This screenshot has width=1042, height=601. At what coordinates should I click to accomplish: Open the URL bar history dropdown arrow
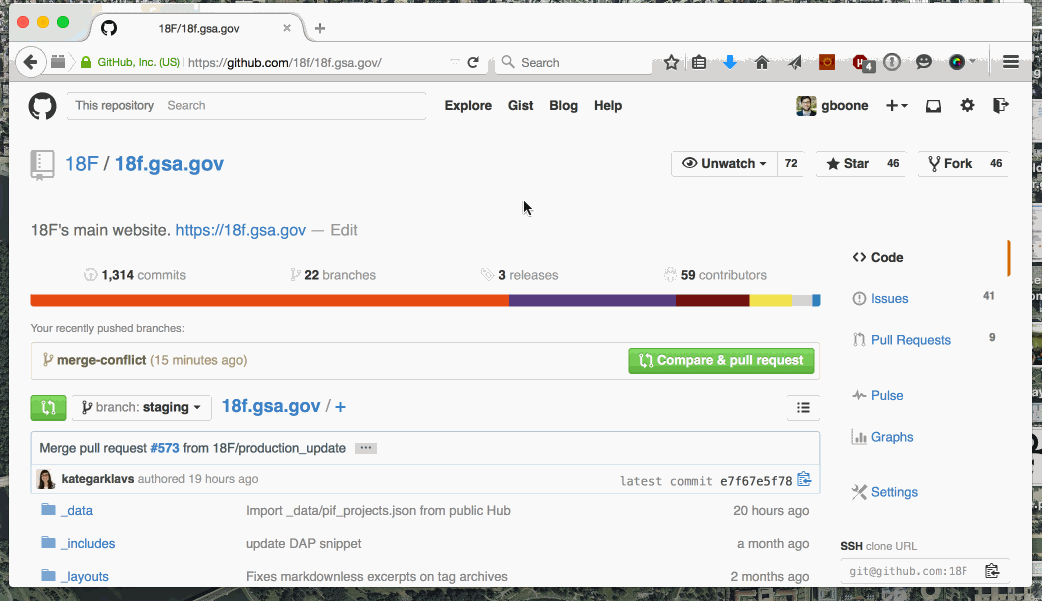click(x=455, y=62)
